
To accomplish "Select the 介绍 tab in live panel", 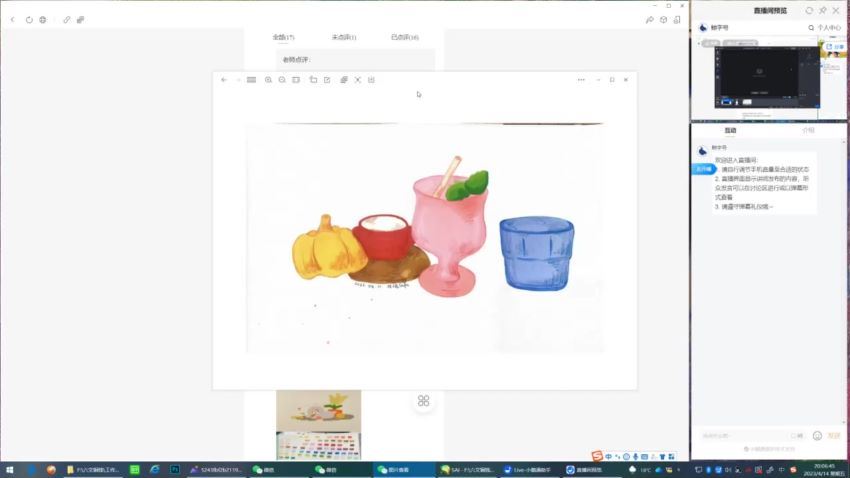I will pos(808,131).
